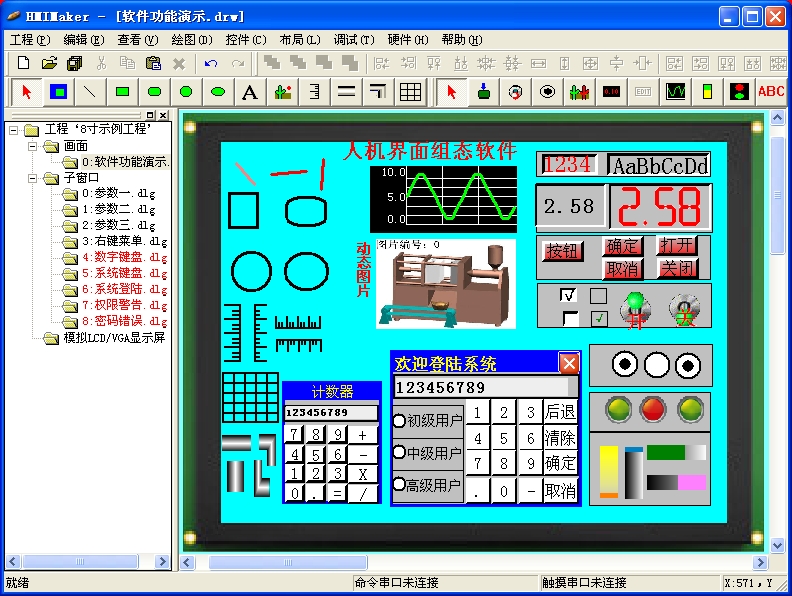Viewport: 792px width, 596px height.
Task: Select the 初级用户 radio button
Action: (x=399, y=421)
